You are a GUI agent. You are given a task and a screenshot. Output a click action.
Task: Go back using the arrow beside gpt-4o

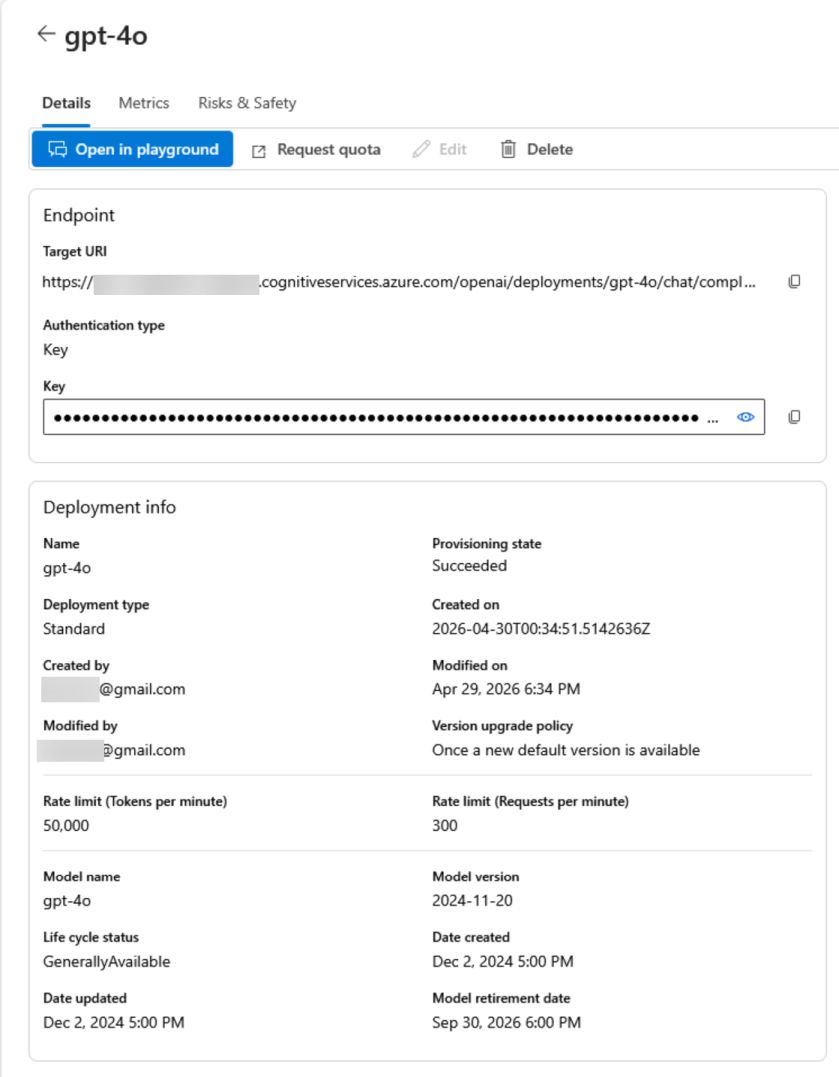46,34
